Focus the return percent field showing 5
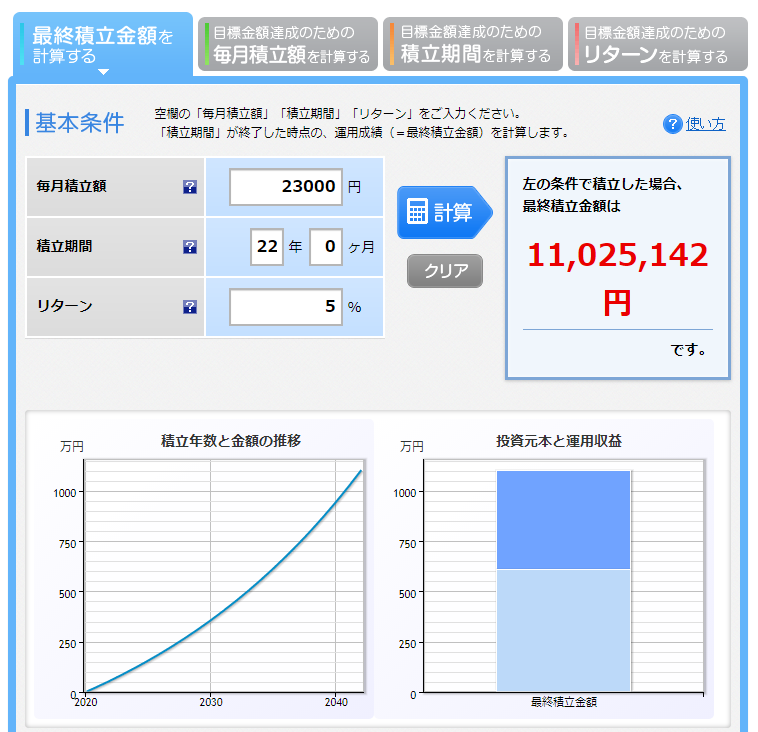The width and height of the screenshot is (758, 732). coord(286,307)
